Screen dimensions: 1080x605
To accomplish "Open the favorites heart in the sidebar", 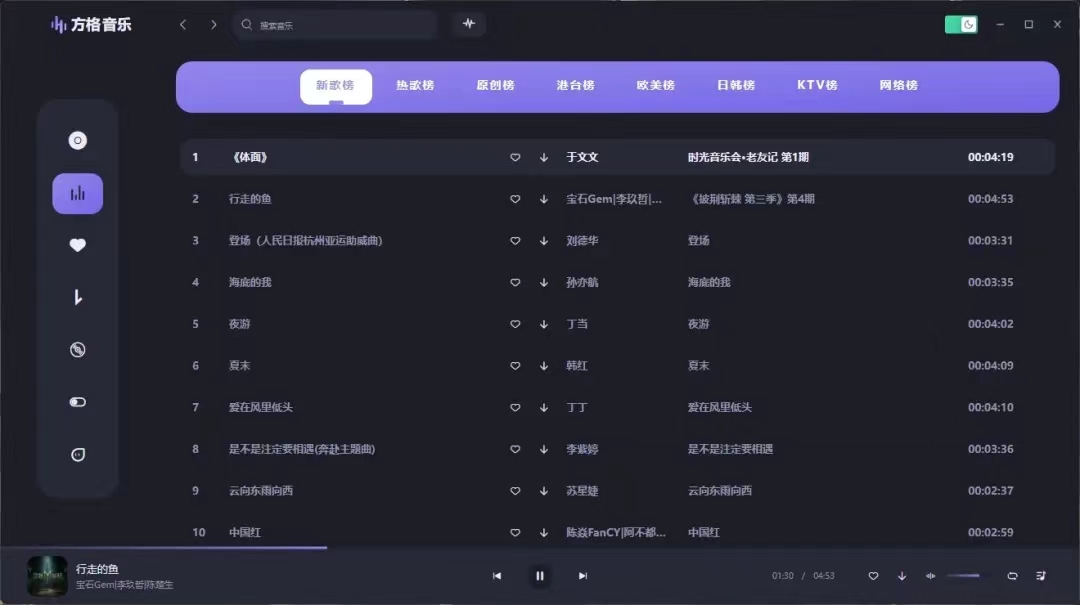I will click(x=78, y=245).
